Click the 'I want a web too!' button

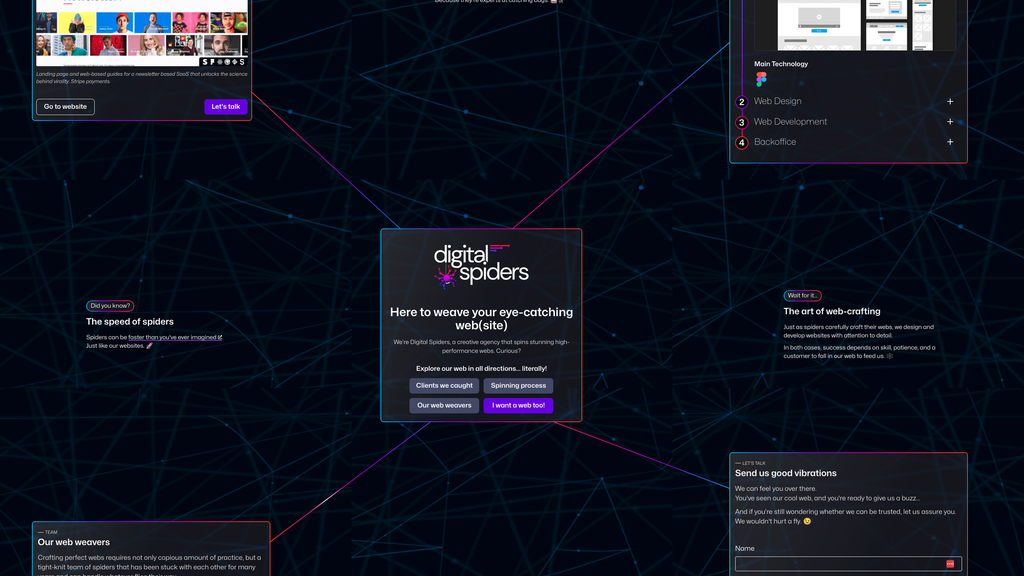519,406
